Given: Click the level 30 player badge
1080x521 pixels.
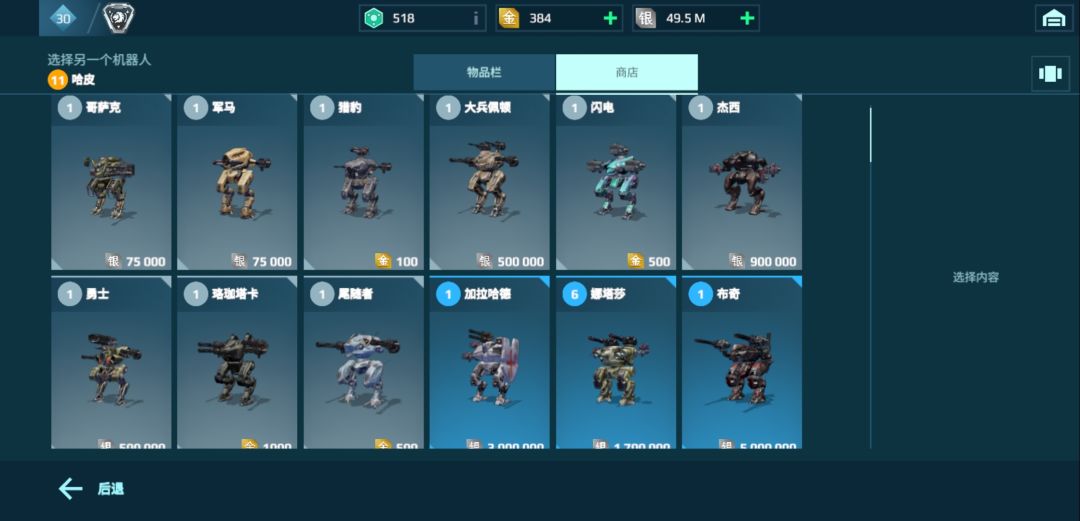Looking at the screenshot, I should (63, 18).
